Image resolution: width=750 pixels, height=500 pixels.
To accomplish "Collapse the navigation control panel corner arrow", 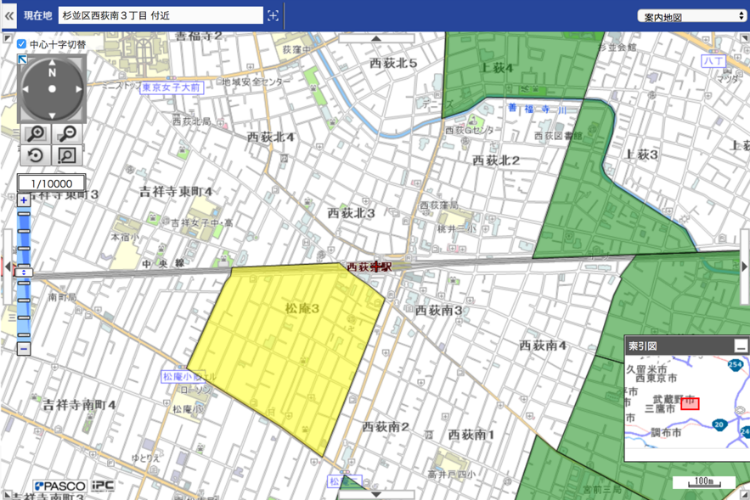I will coord(22,59).
